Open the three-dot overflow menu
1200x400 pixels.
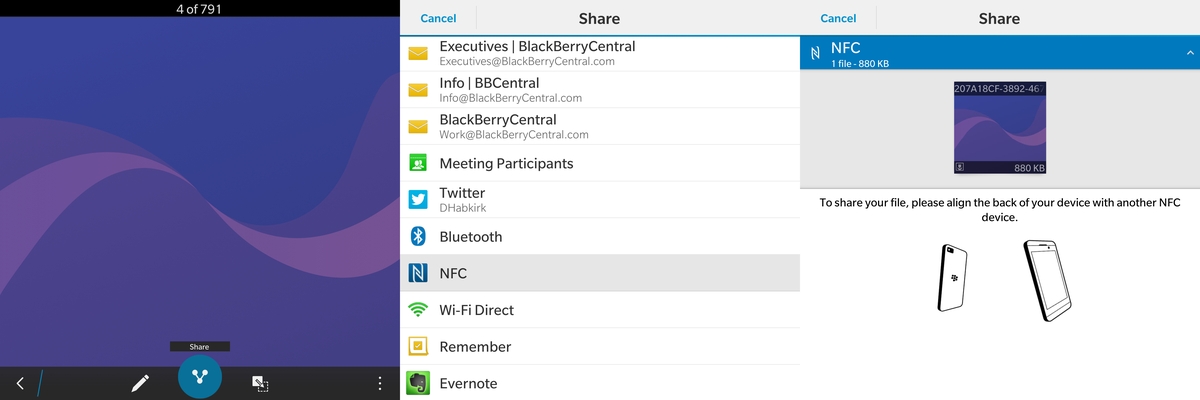379,383
